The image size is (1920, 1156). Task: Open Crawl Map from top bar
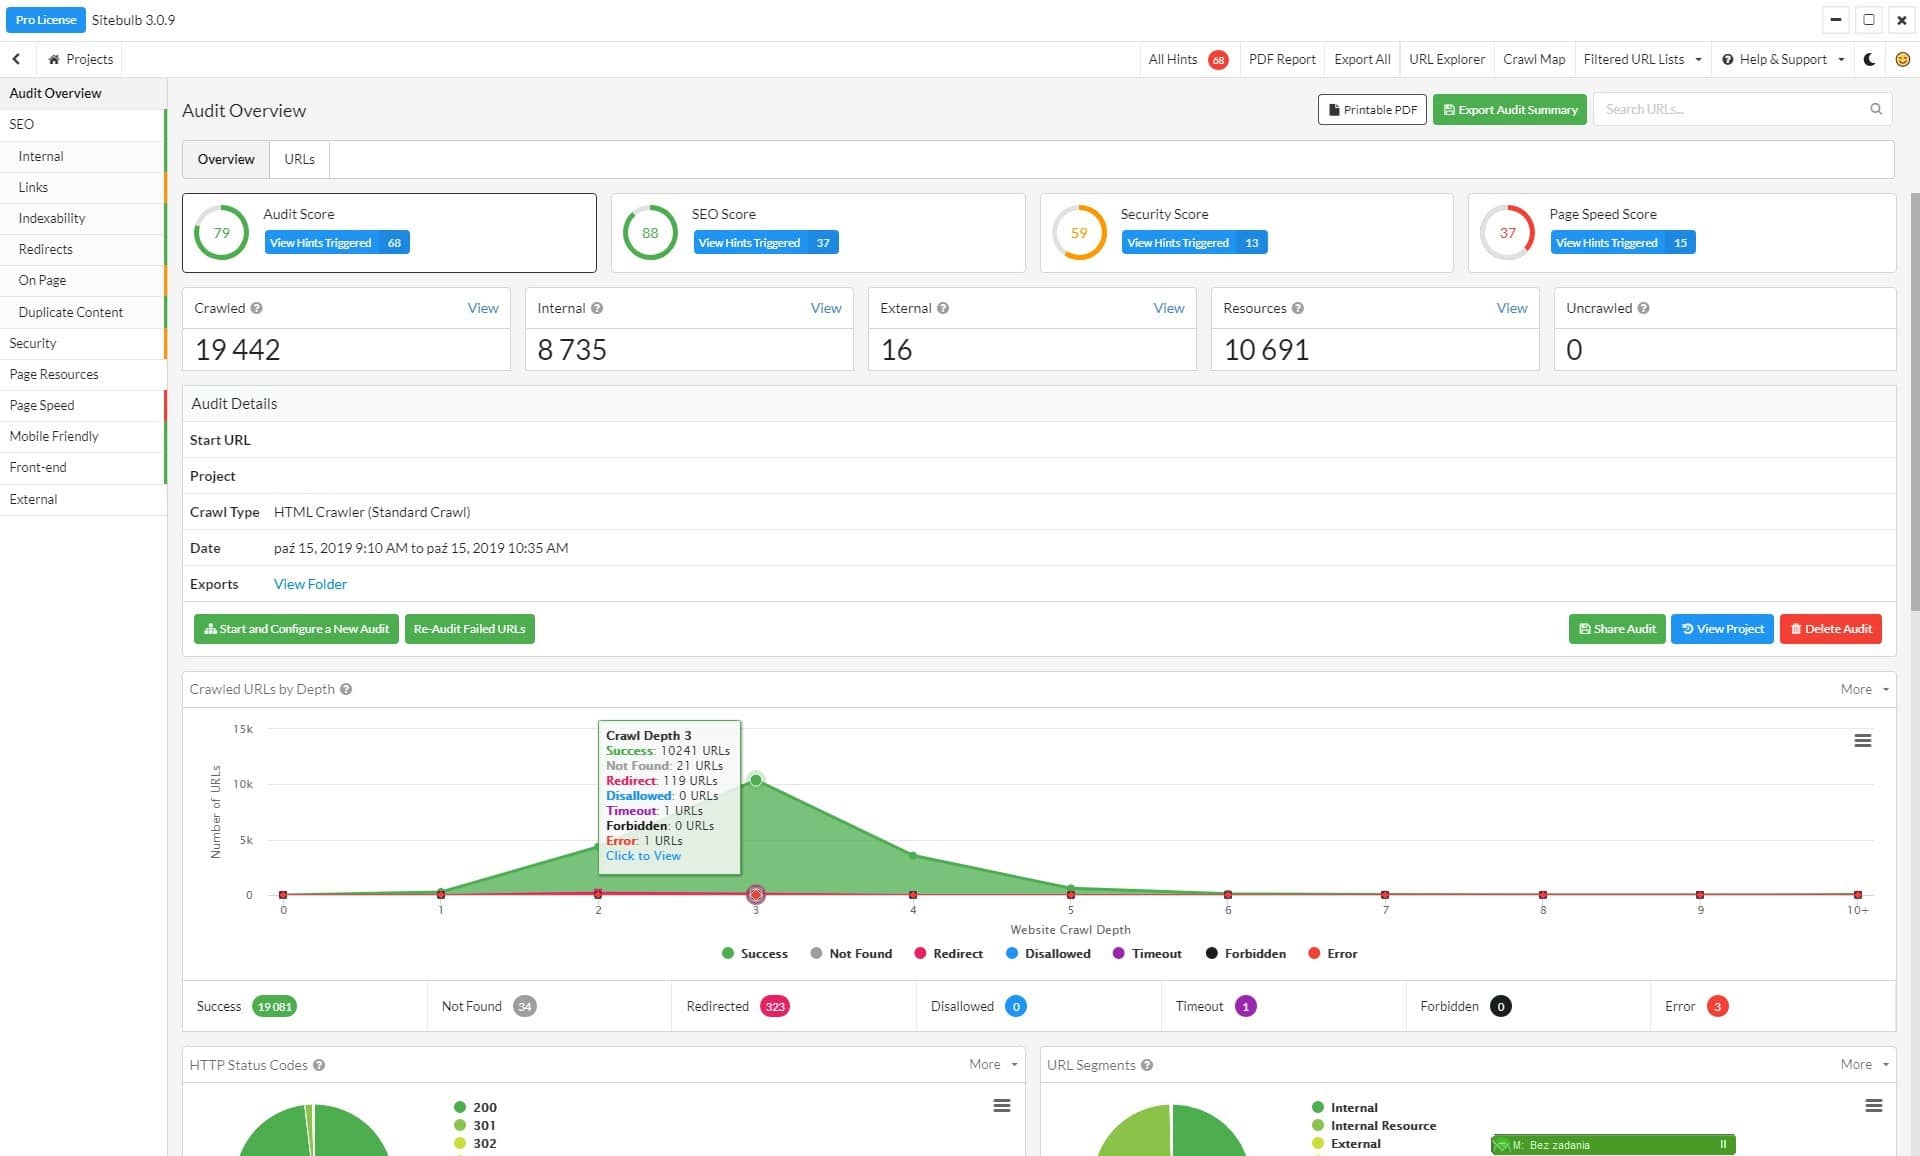pyautogui.click(x=1534, y=59)
